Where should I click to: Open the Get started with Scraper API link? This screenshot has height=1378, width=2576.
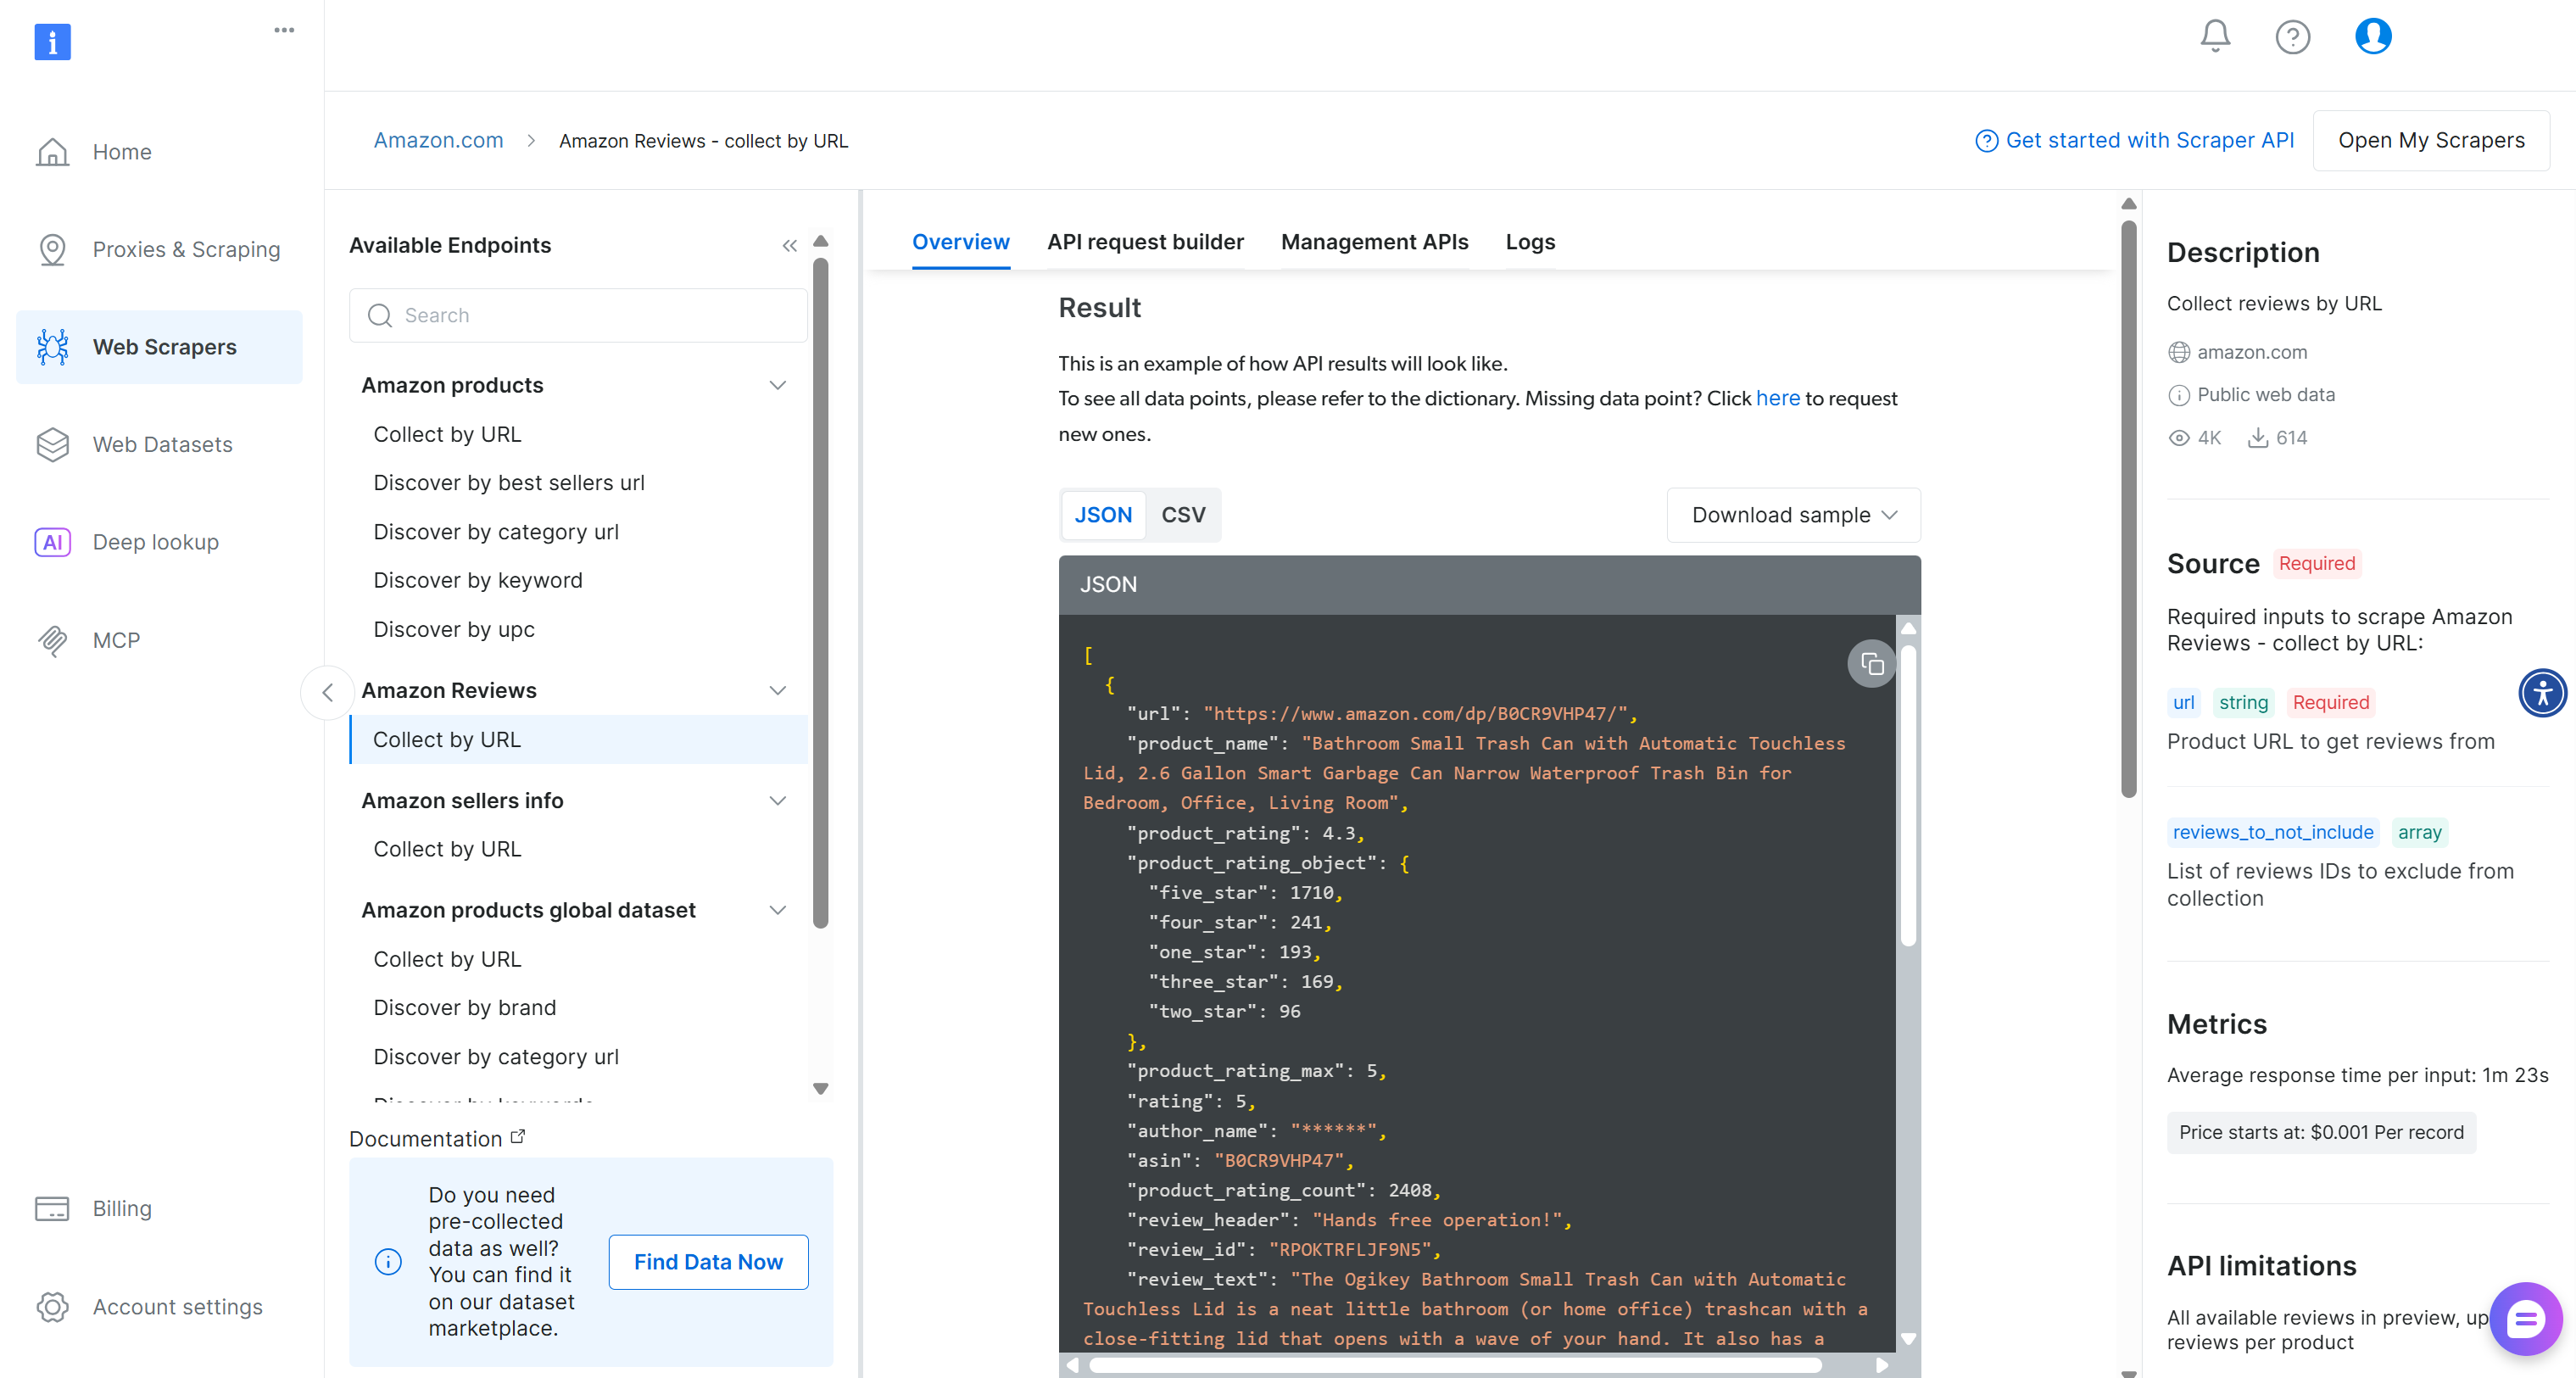click(x=2135, y=140)
